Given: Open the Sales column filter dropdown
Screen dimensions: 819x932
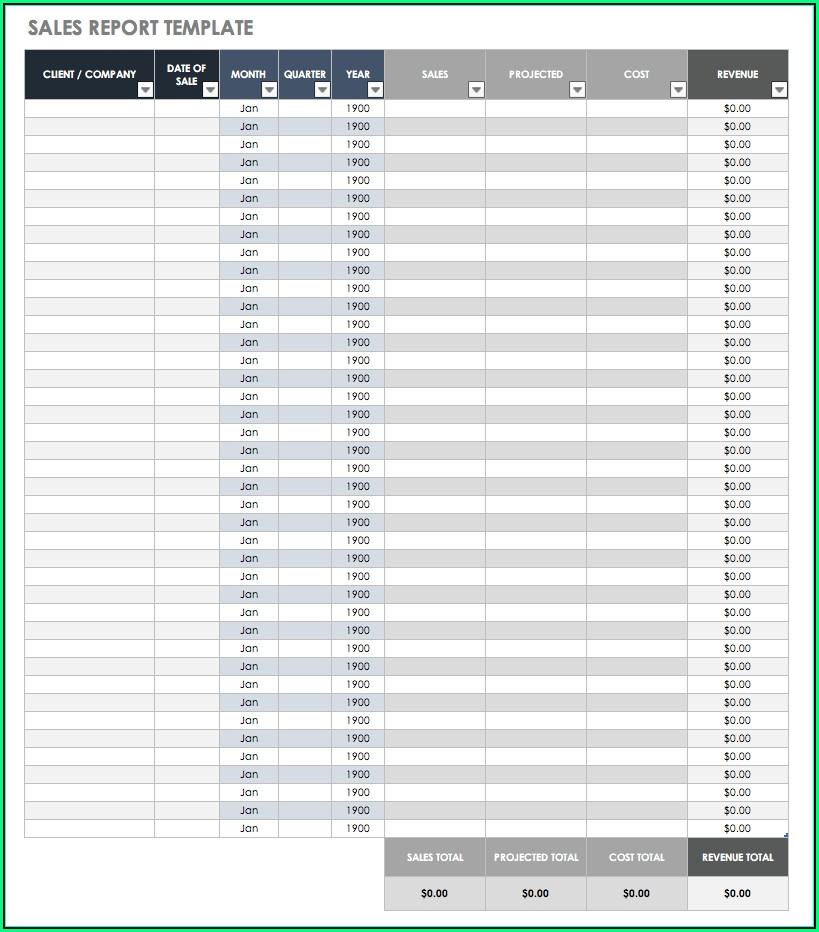Looking at the screenshot, I should coord(476,90).
